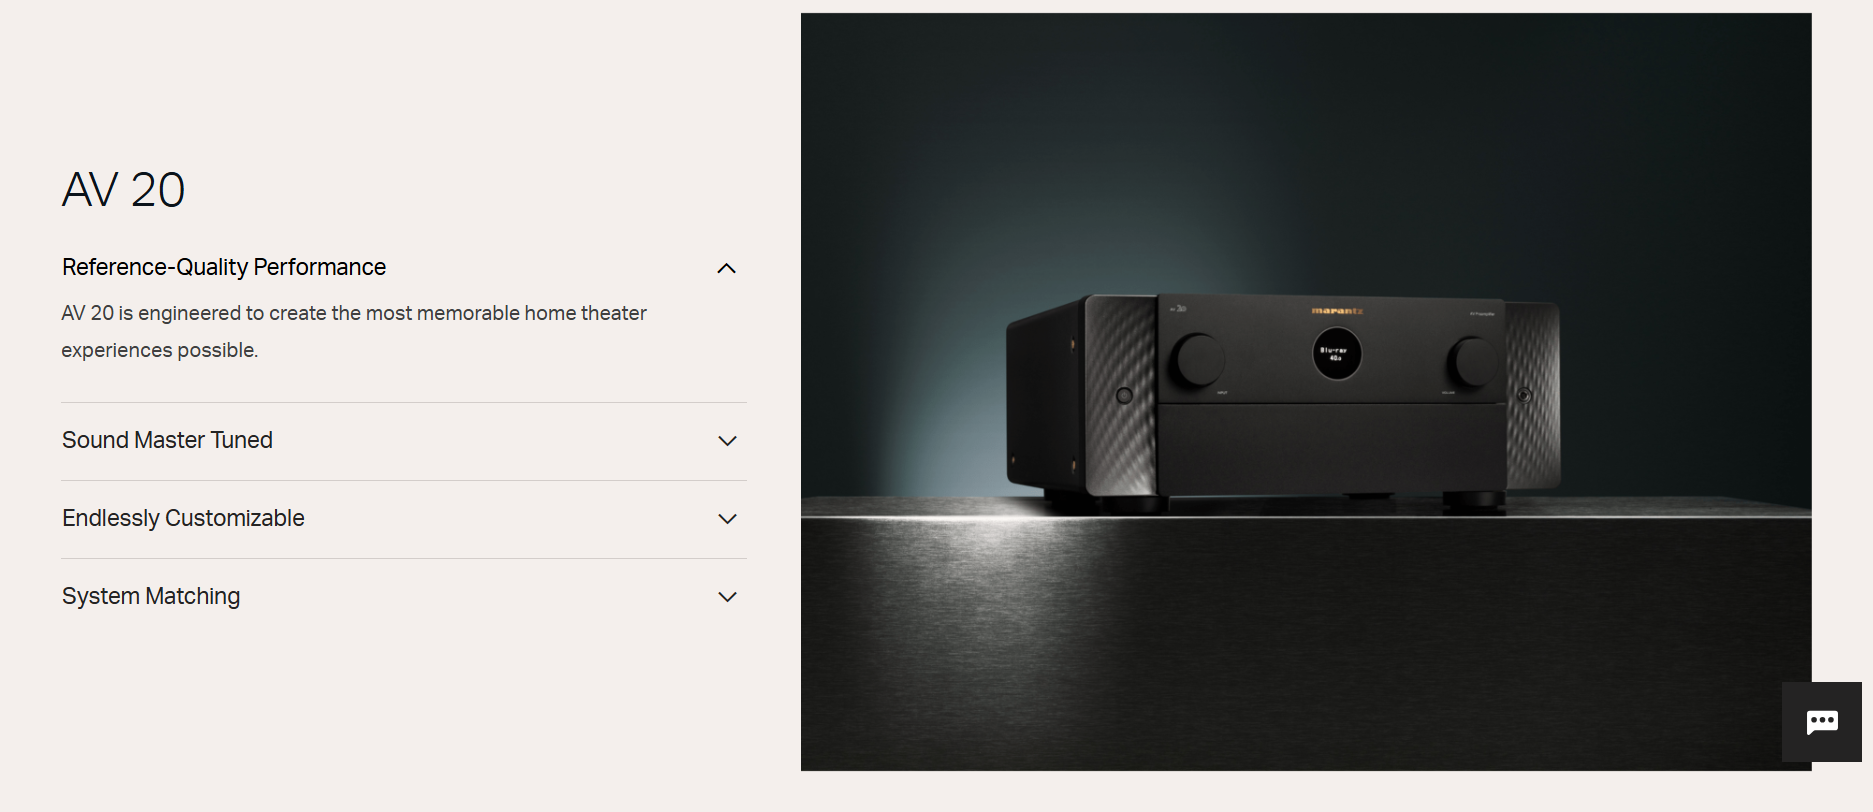Click the chevron beside Sound Master Tuned
This screenshot has width=1873, height=812.
[727, 441]
